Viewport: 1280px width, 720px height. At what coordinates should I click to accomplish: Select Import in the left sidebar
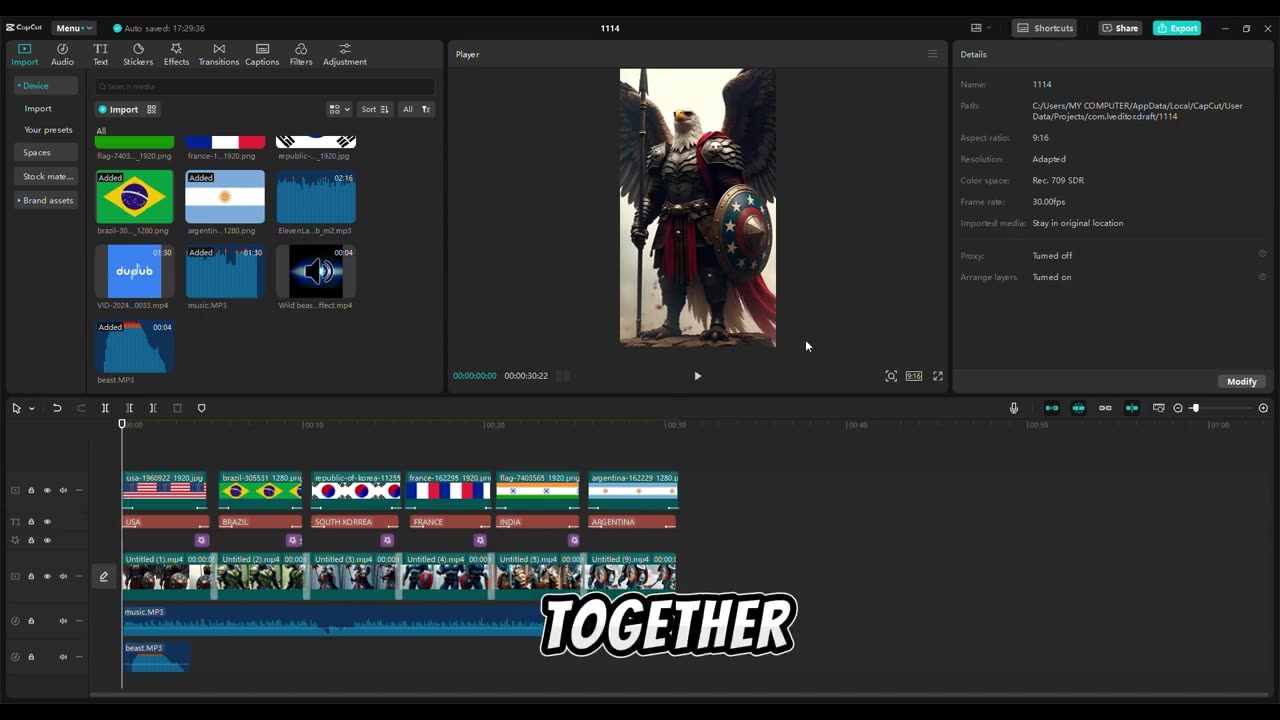[38, 108]
